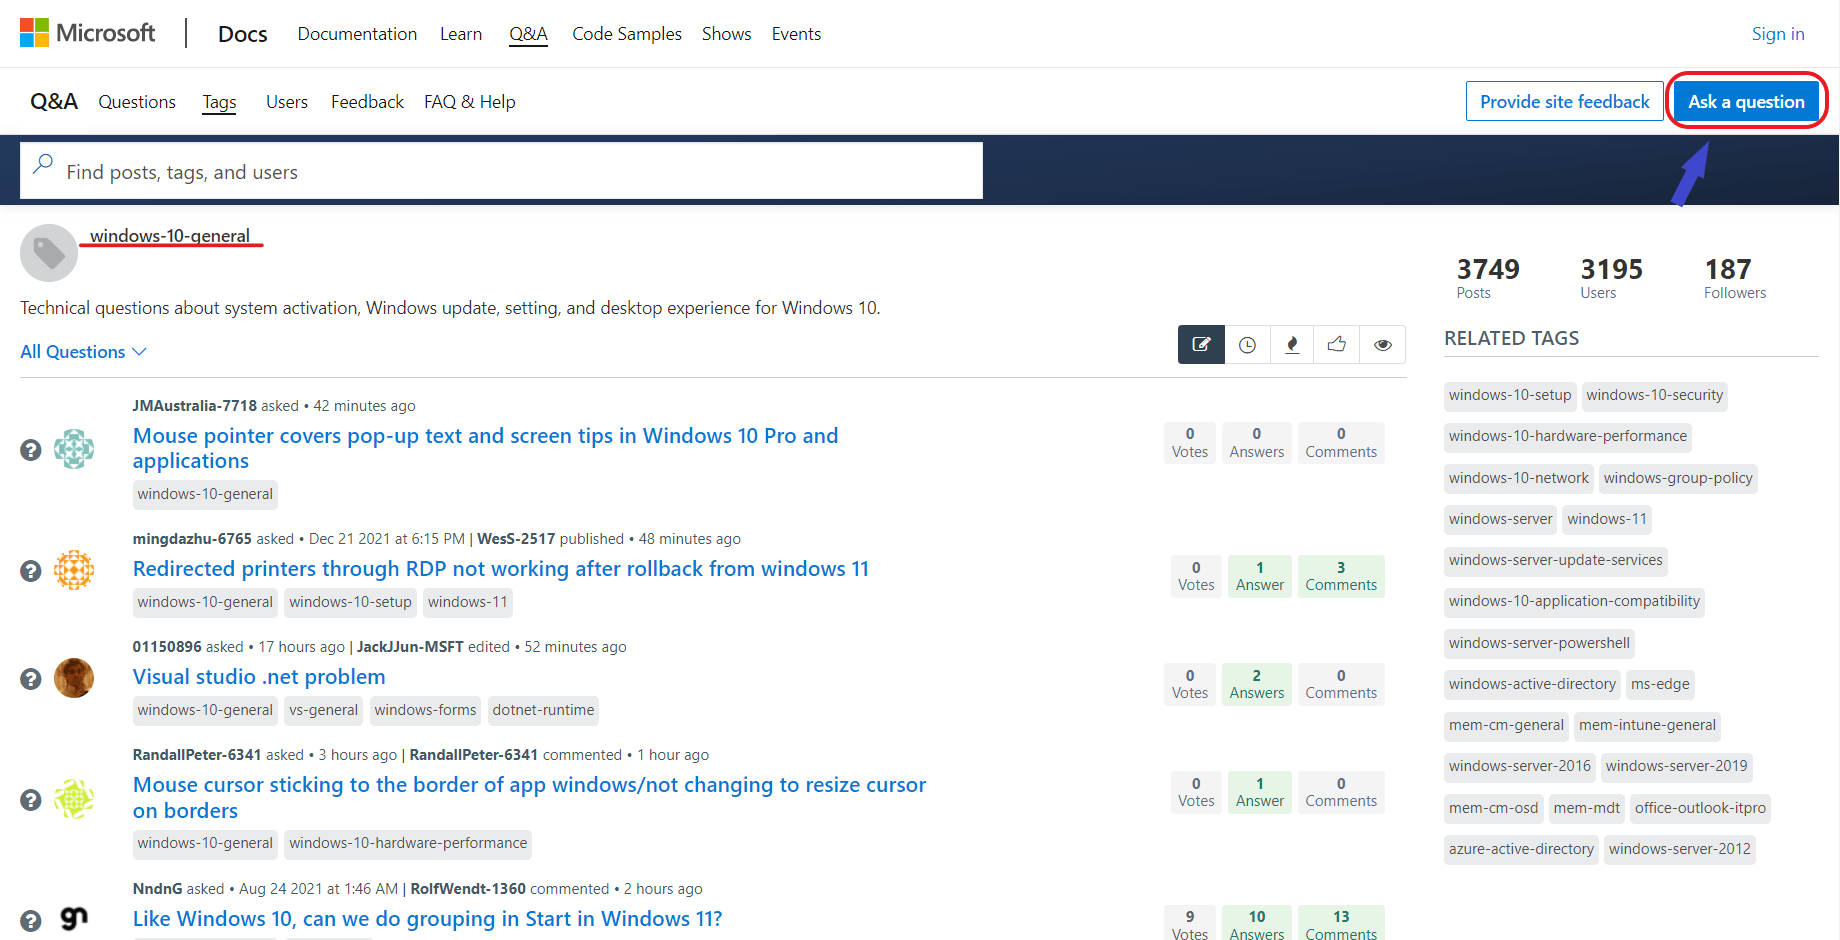Go to Docs home link
Viewport: 1840px width, 940px height.
point(243,34)
